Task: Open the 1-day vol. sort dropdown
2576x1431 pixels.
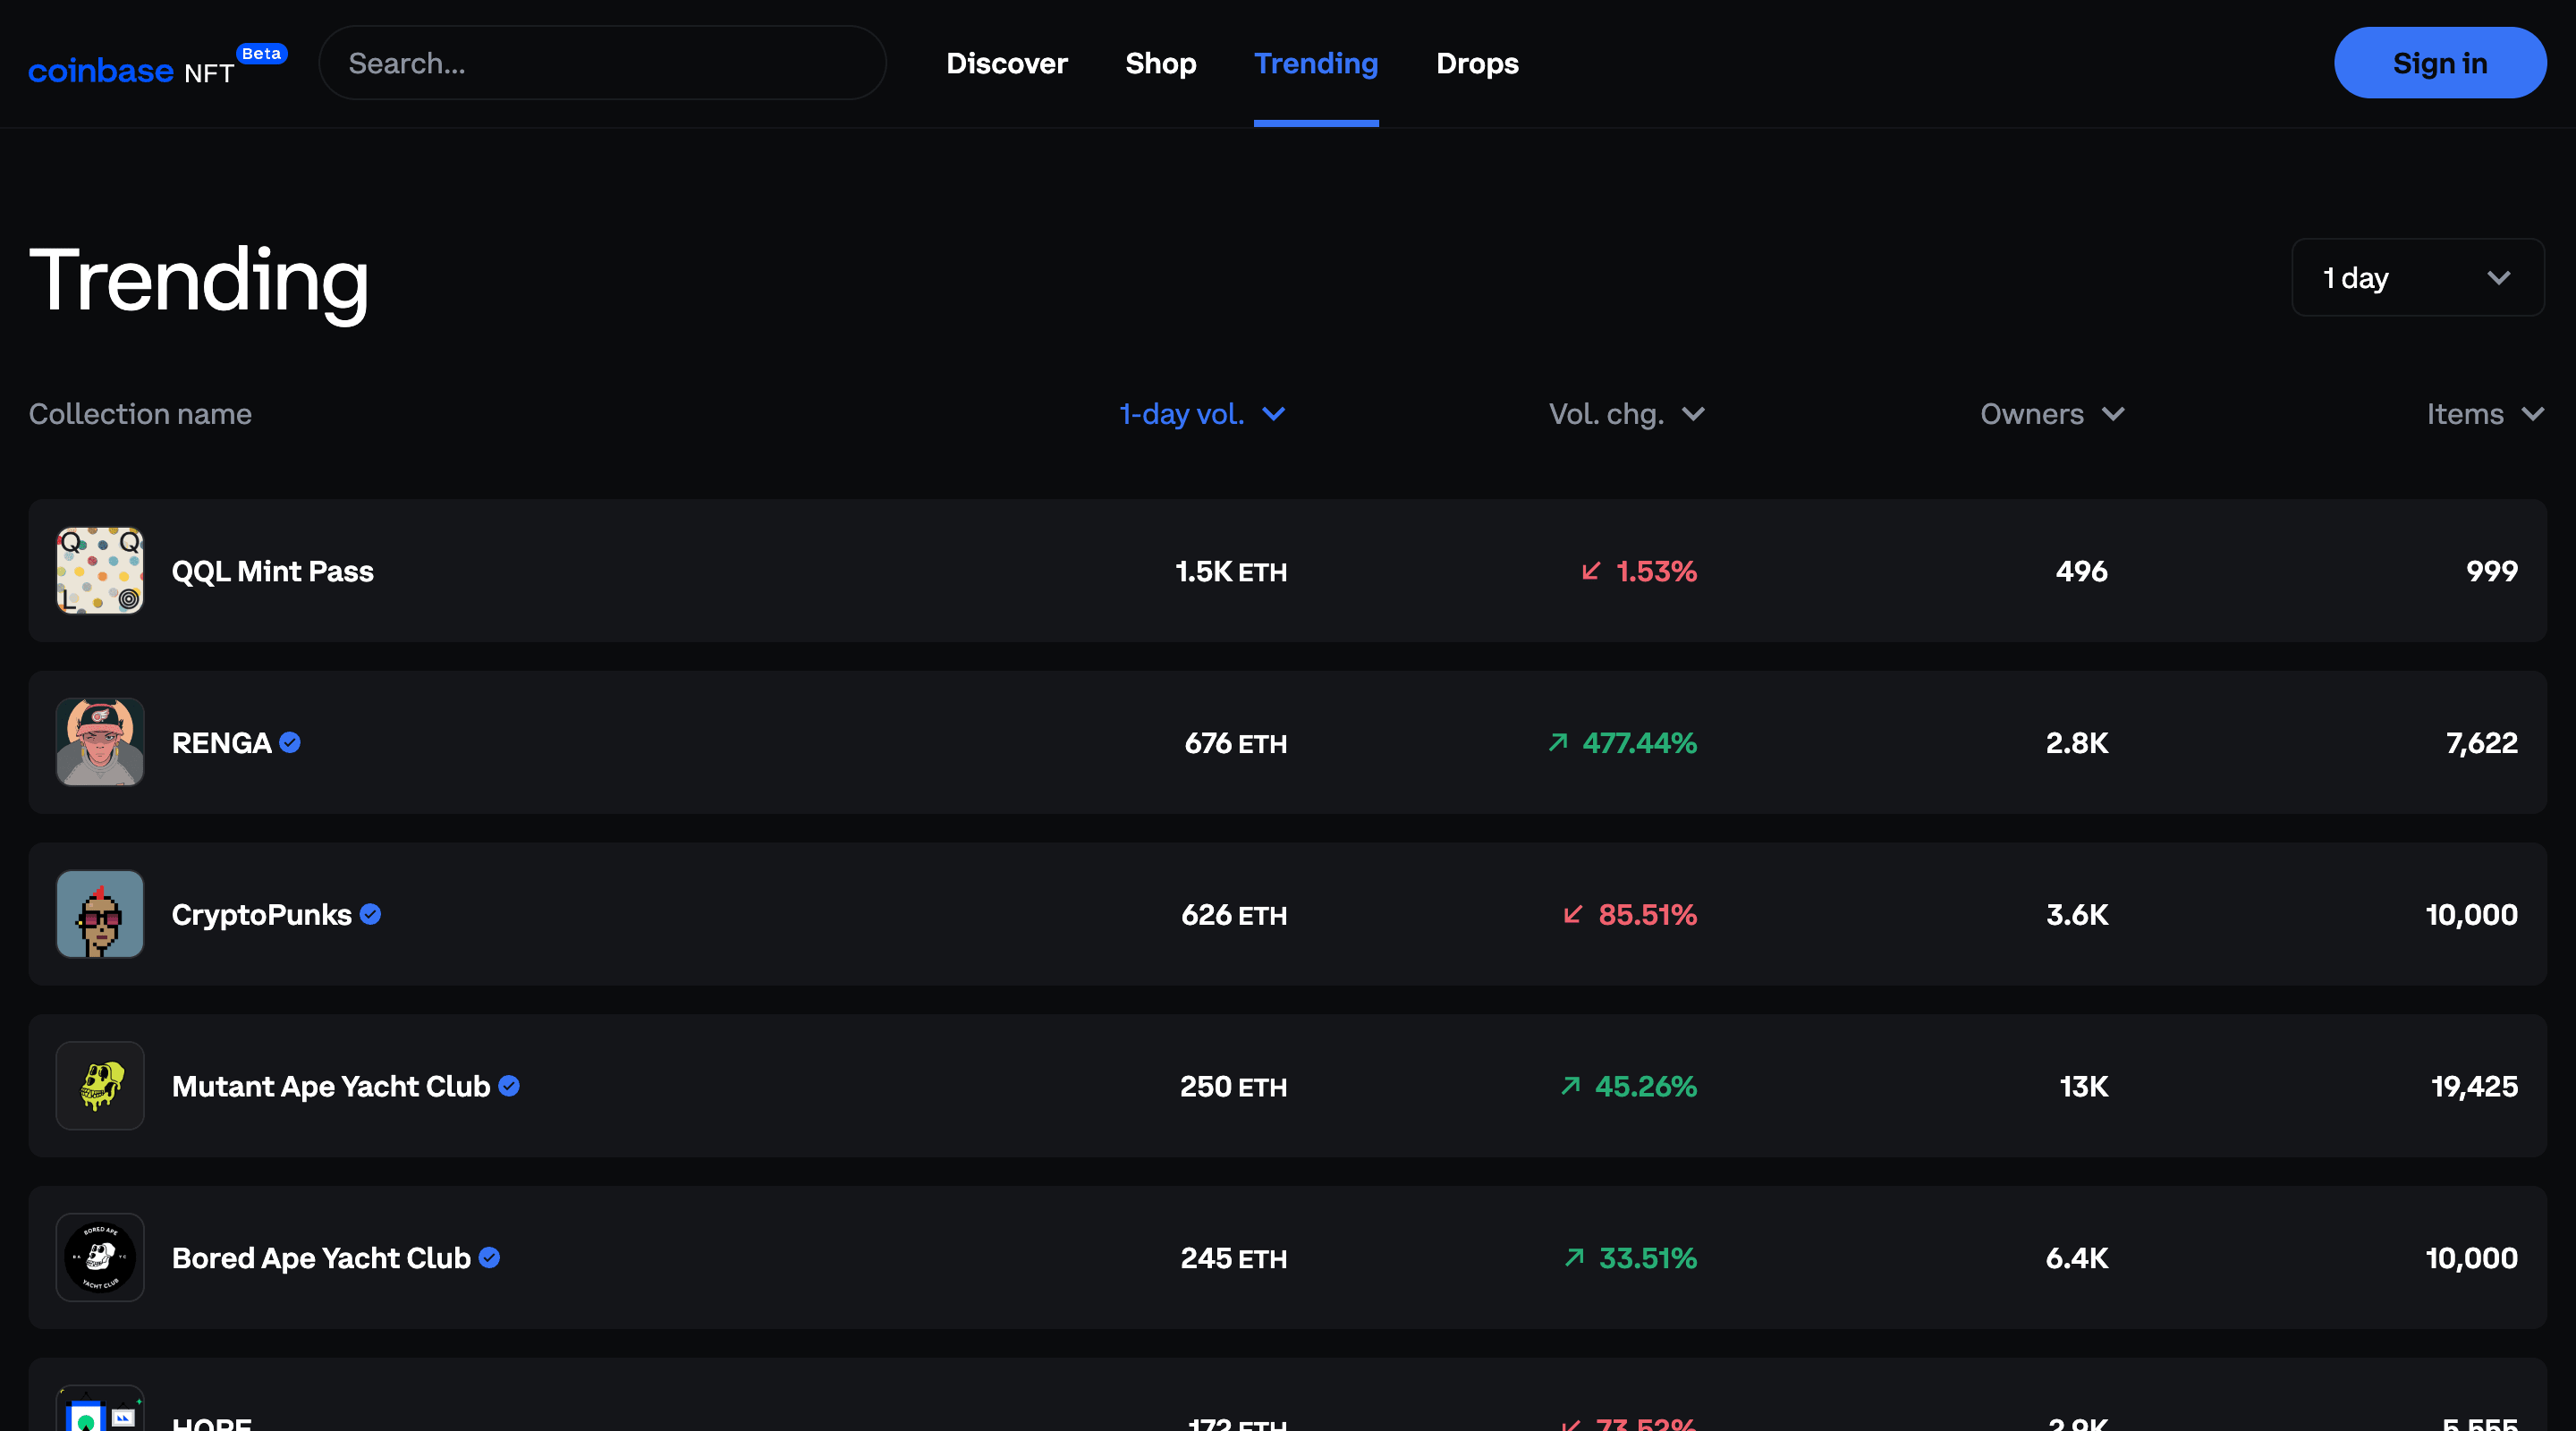Action: (x=1203, y=413)
